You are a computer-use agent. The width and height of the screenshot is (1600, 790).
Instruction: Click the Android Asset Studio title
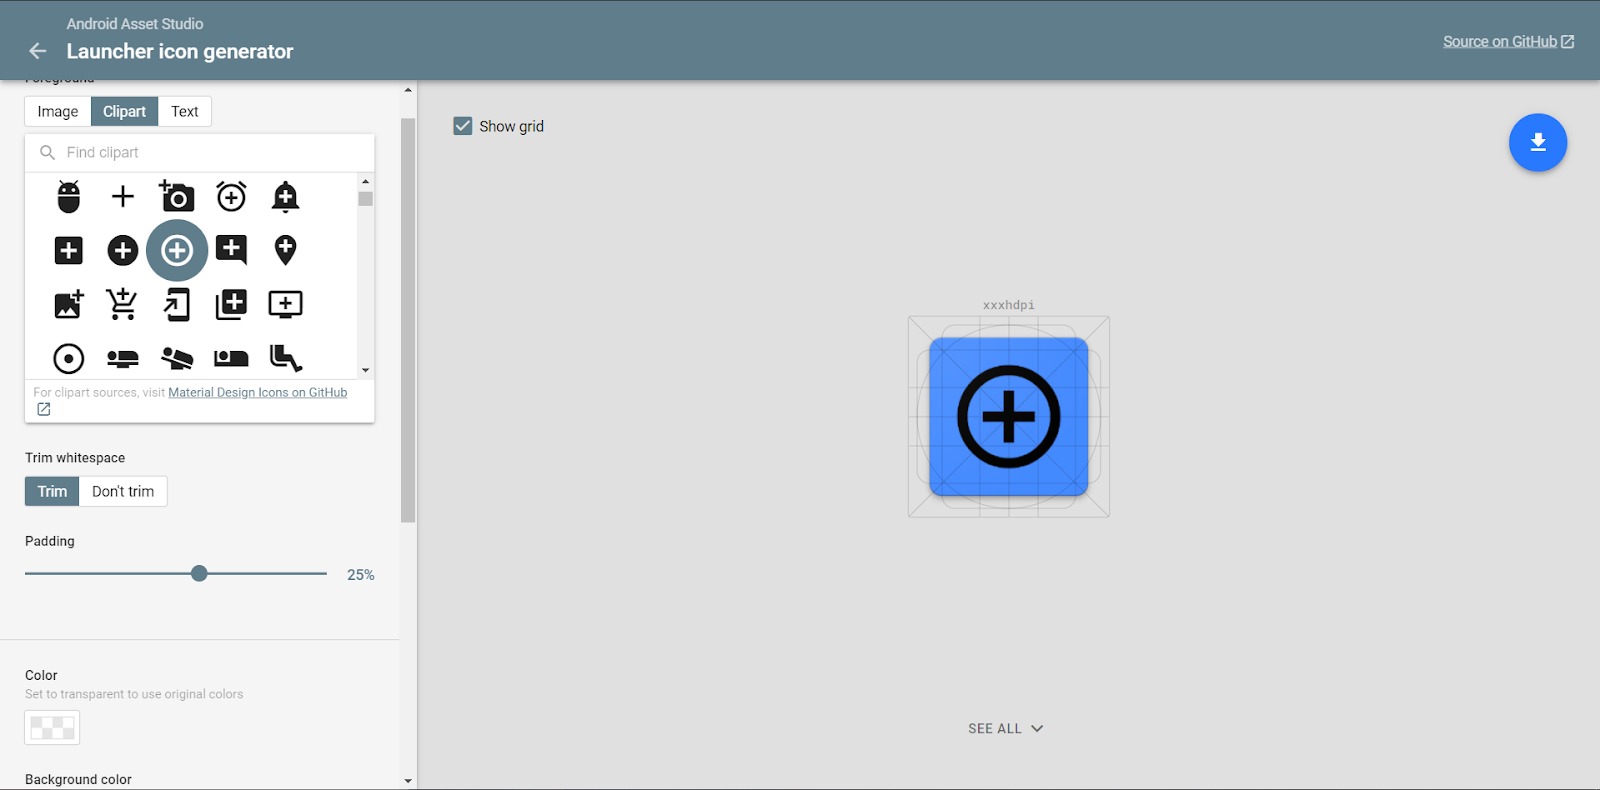(135, 24)
